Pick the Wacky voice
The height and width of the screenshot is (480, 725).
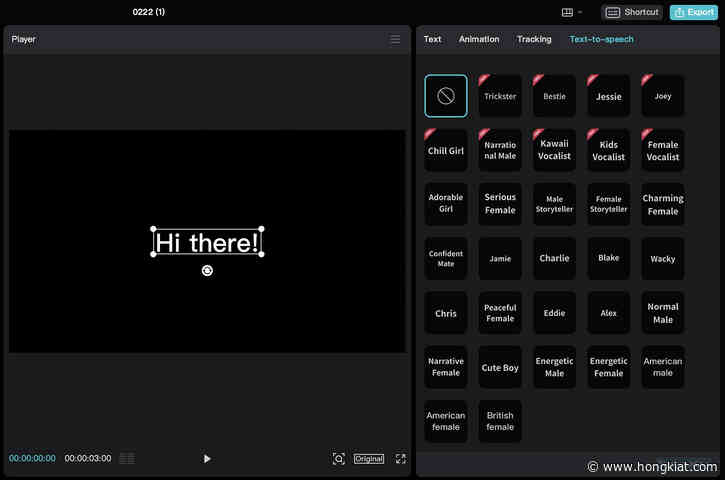click(x=663, y=258)
